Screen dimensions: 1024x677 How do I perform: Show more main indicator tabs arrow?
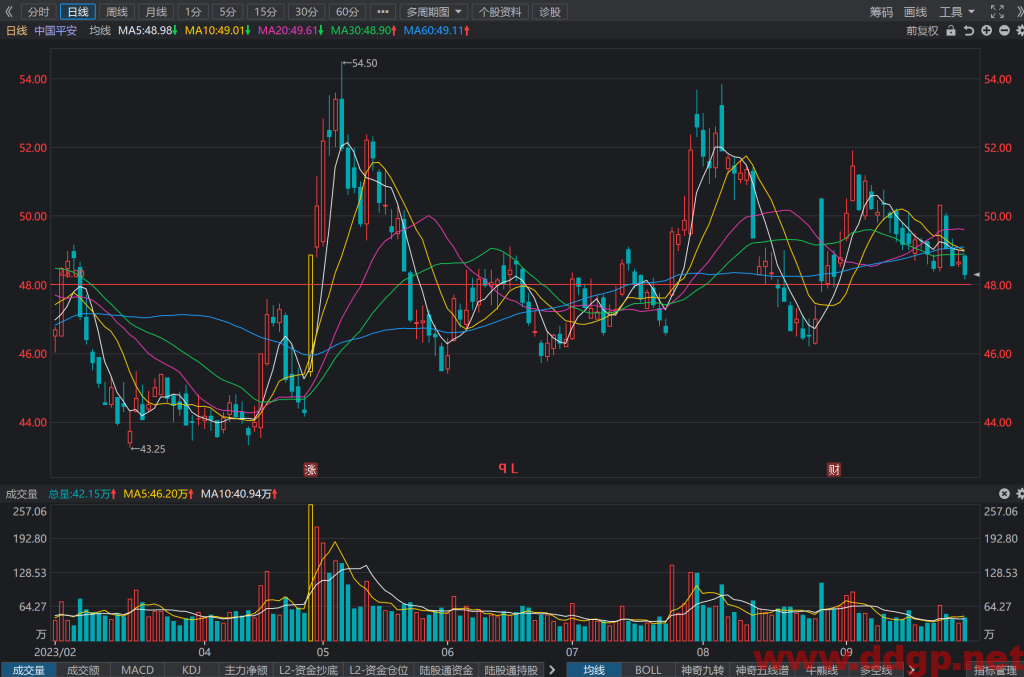click(912, 670)
